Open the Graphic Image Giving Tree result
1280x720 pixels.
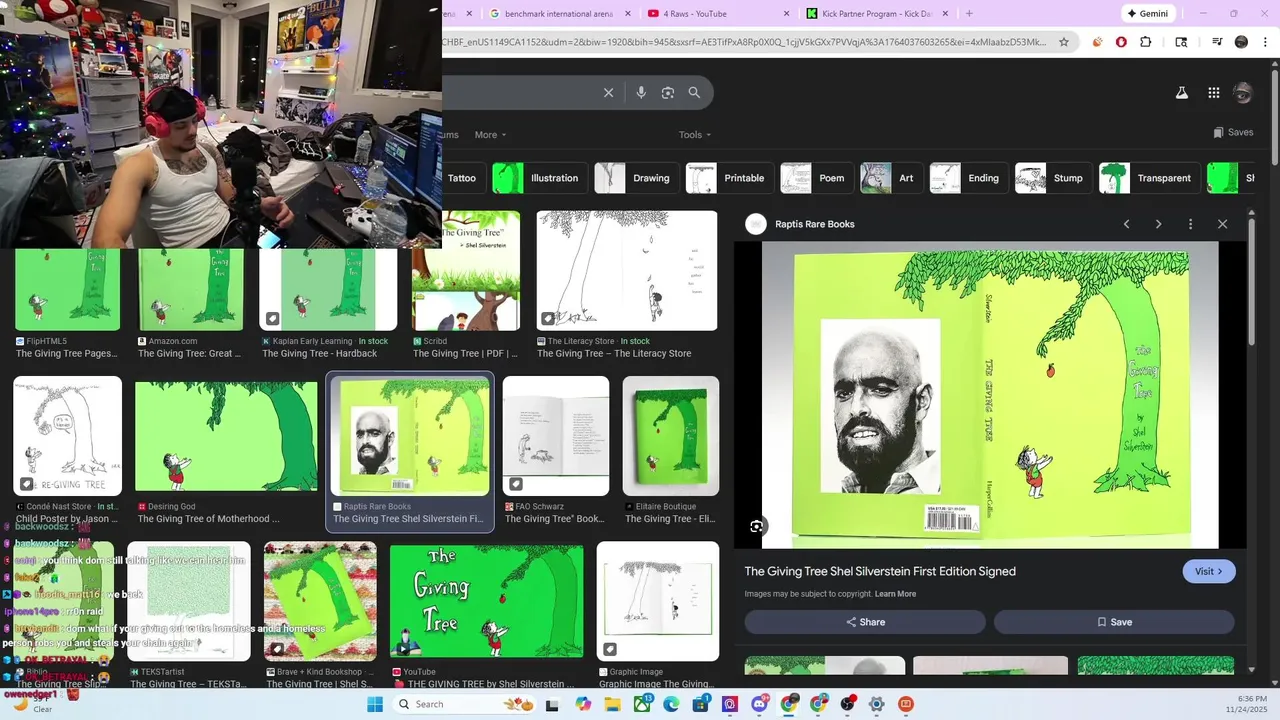coord(658,602)
